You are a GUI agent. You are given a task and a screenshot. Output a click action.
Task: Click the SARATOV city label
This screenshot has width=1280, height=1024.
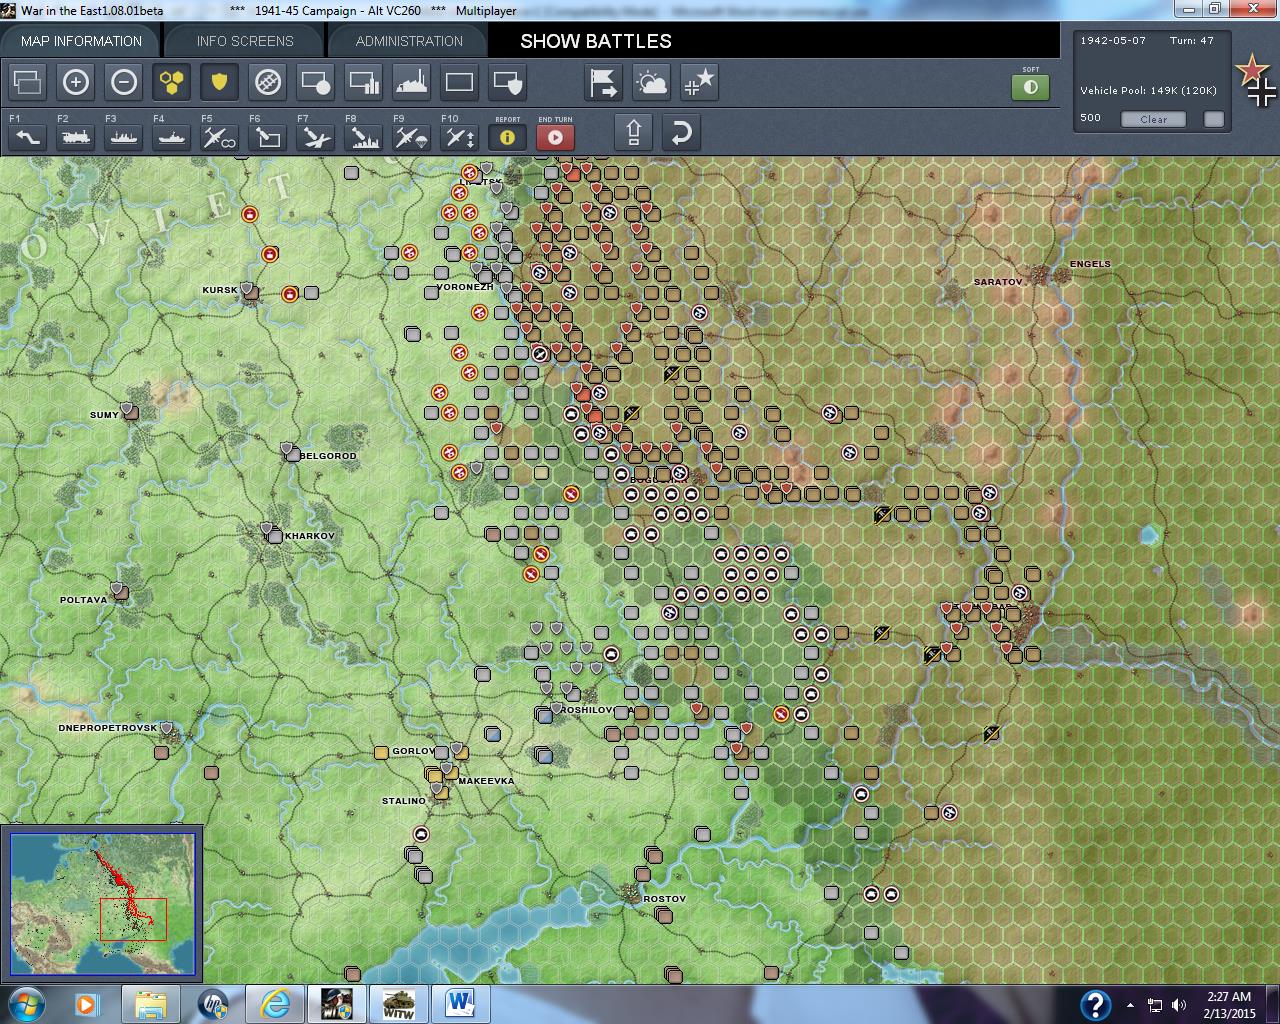998,282
